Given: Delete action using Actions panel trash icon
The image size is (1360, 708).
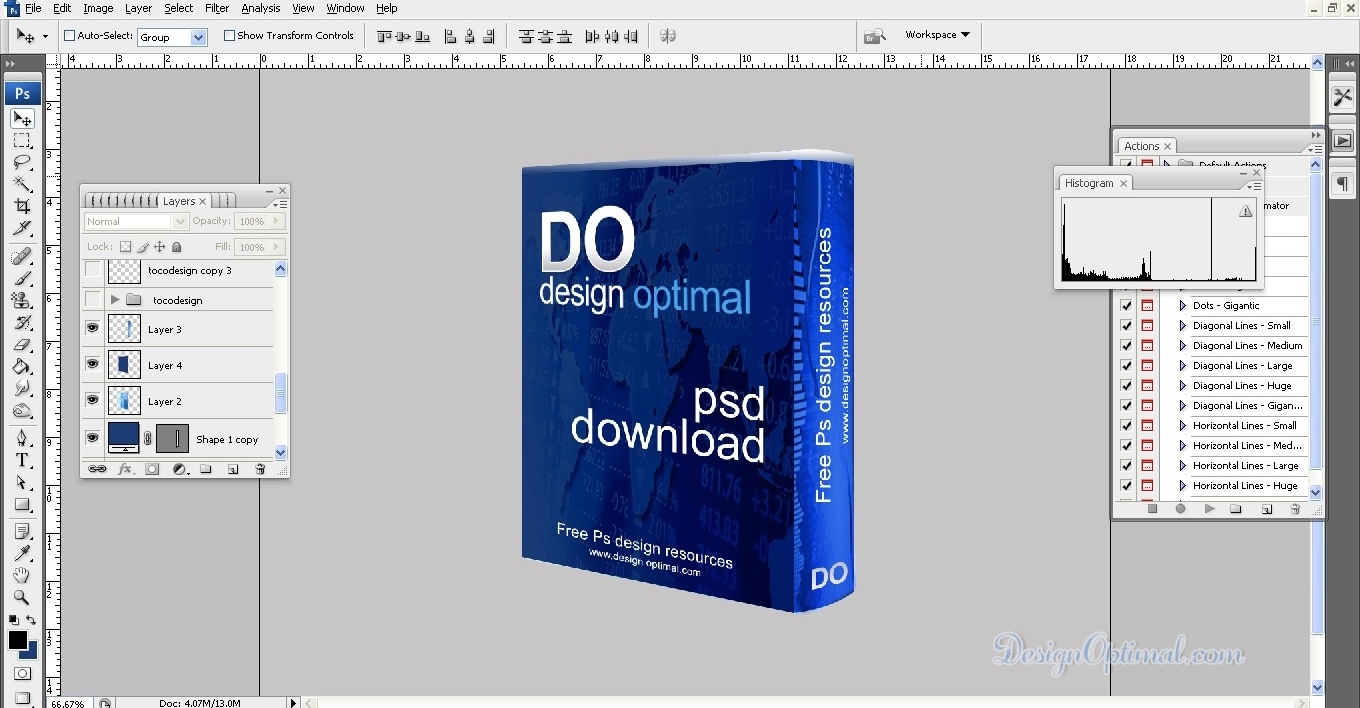Looking at the screenshot, I should tap(1295, 509).
